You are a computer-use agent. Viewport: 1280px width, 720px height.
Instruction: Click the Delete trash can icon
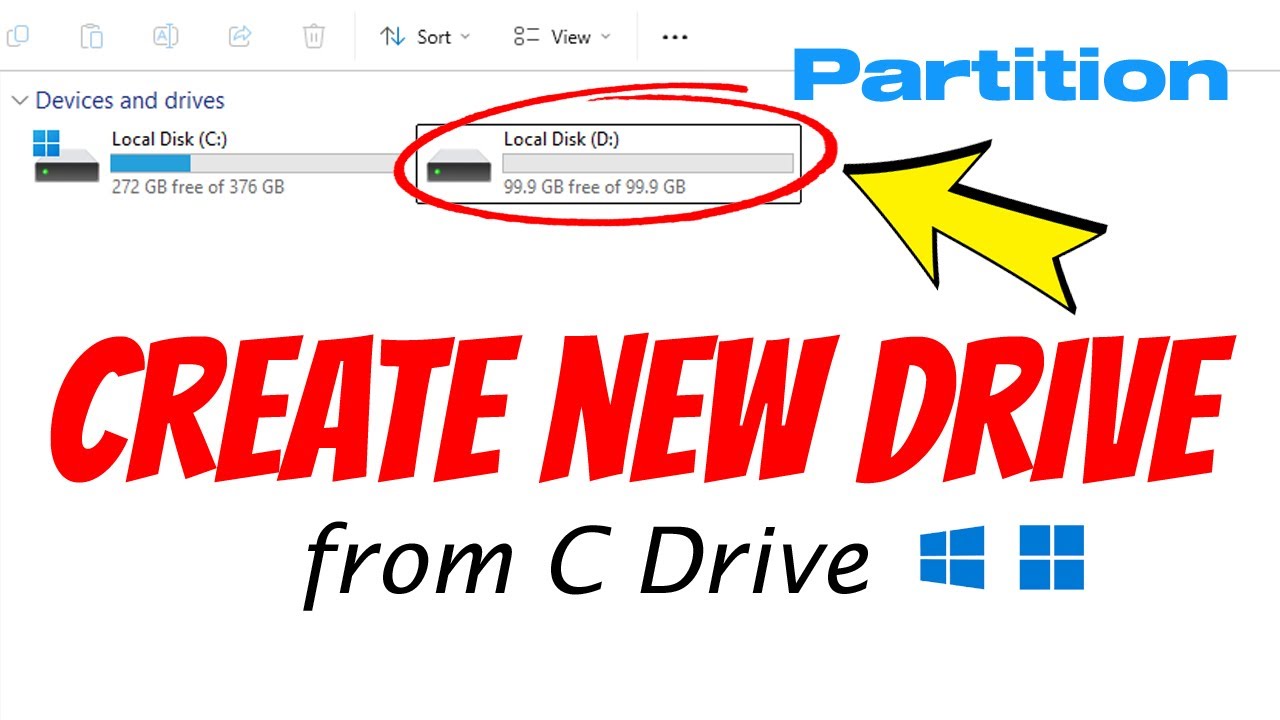(x=314, y=36)
